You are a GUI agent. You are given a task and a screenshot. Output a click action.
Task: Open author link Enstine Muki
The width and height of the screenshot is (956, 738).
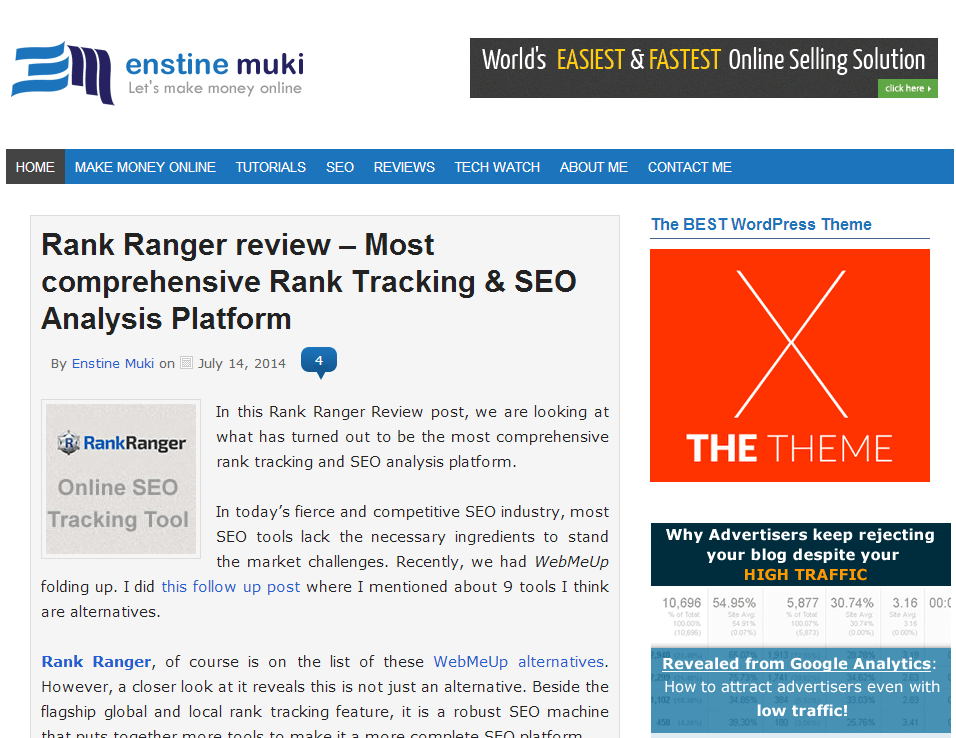[113, 364]
